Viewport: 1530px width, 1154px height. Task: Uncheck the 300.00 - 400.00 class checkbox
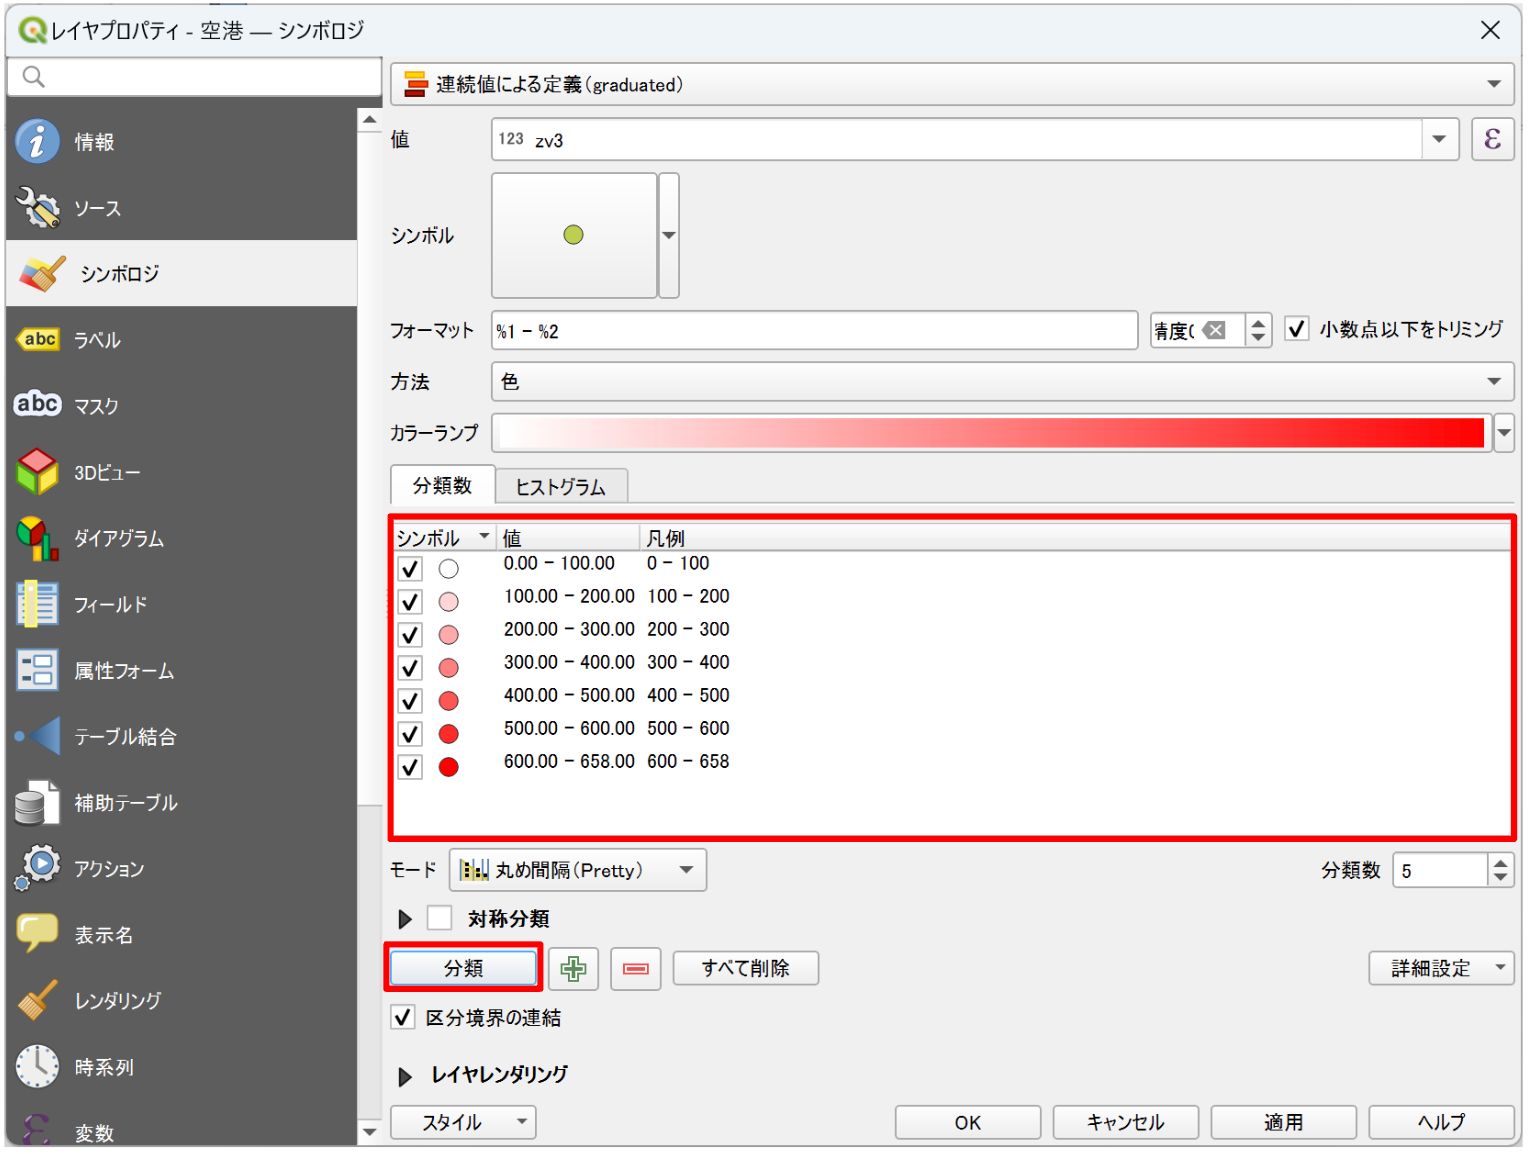tap(410, 668)
